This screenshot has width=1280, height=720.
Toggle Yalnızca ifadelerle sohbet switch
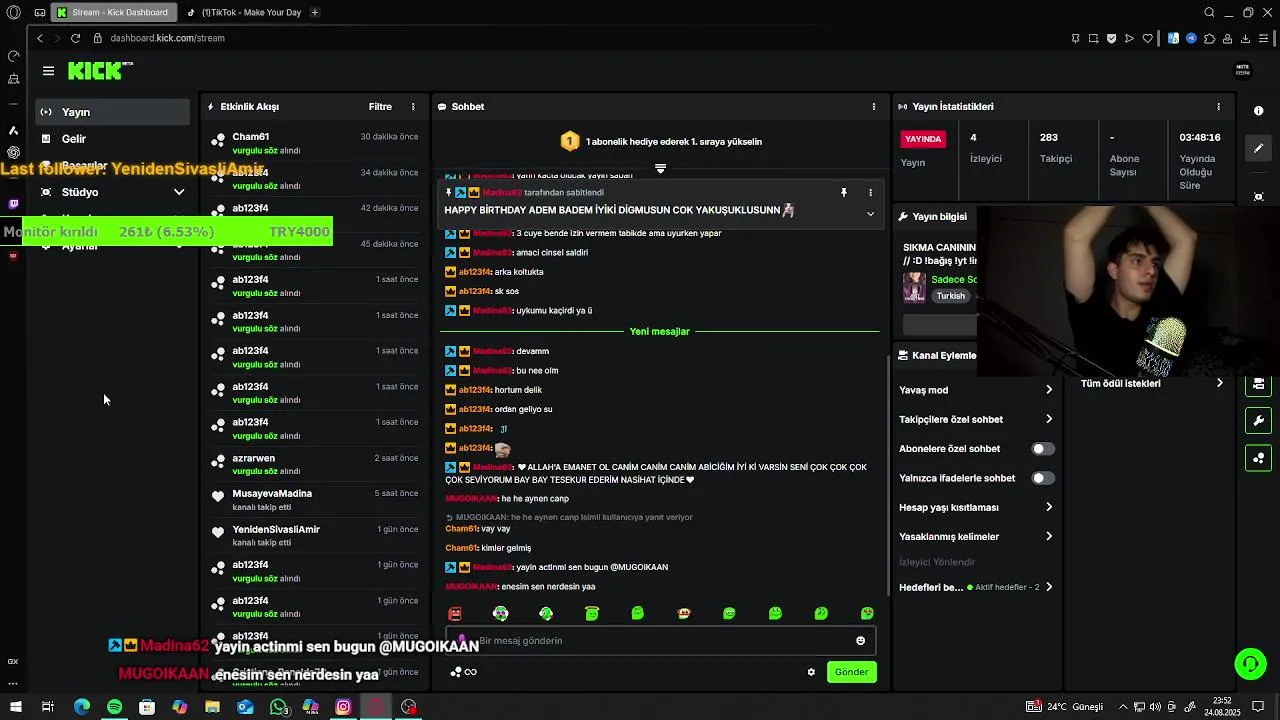coord(1042,478)
